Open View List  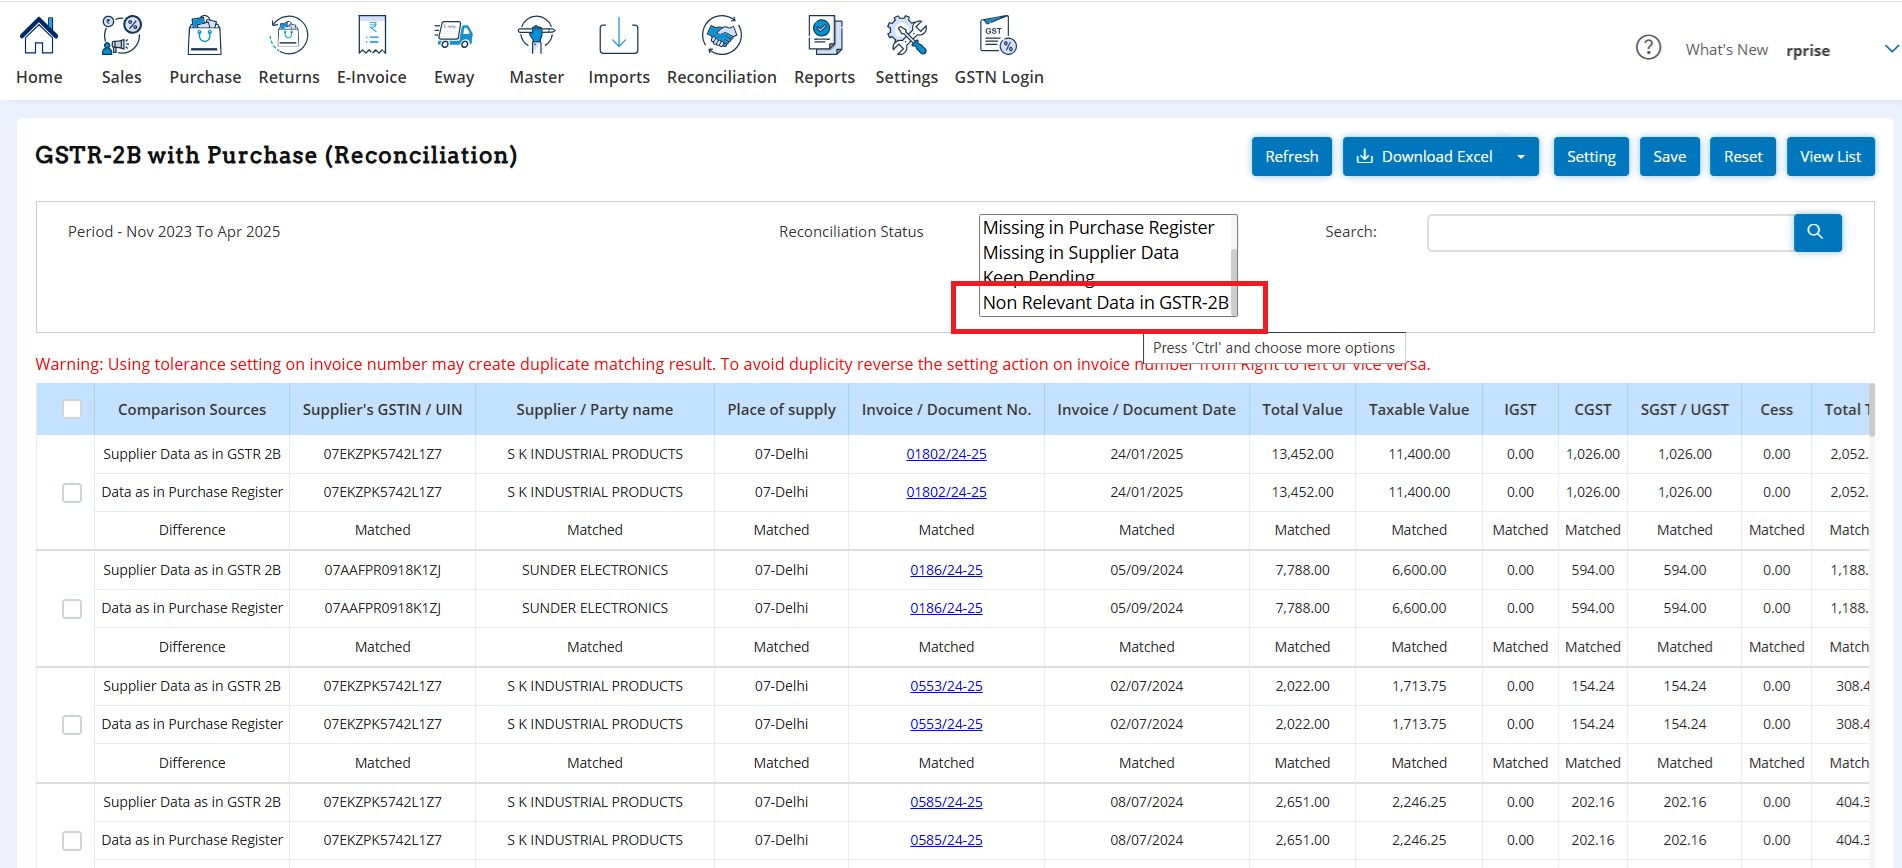pyautogui.click(x=1830, y=157)
